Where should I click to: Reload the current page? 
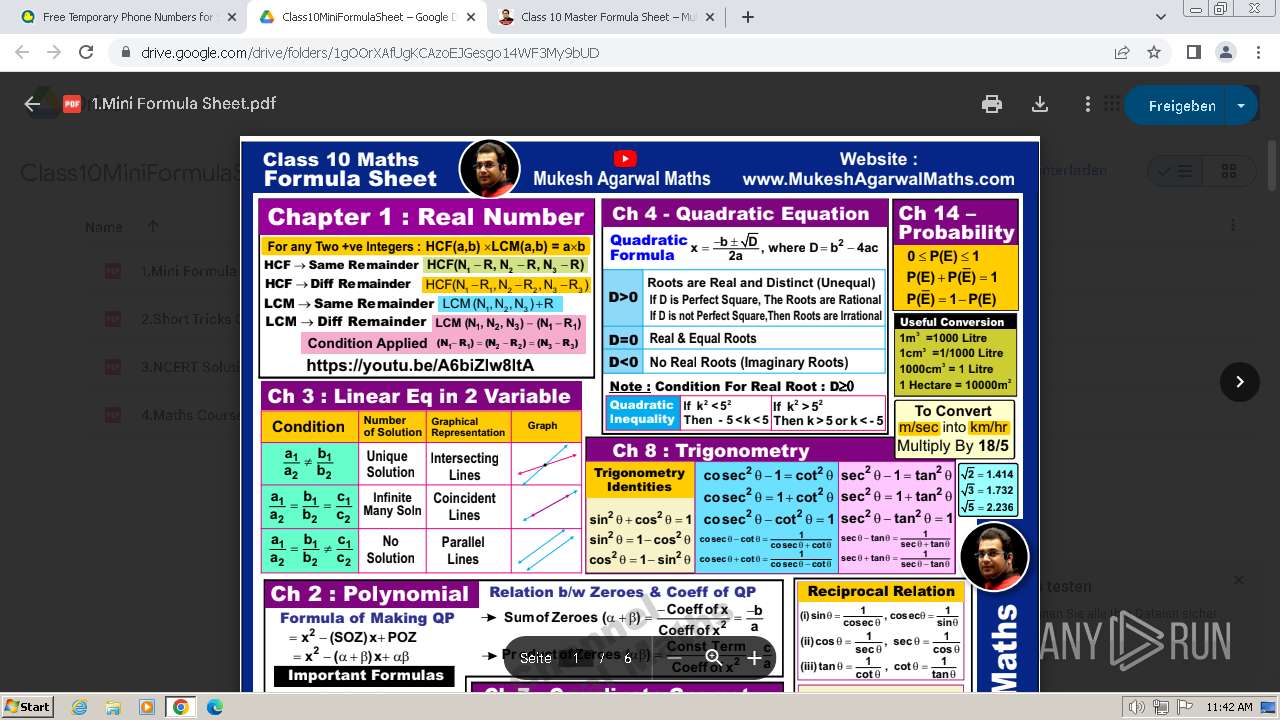(x=86, y=52)
